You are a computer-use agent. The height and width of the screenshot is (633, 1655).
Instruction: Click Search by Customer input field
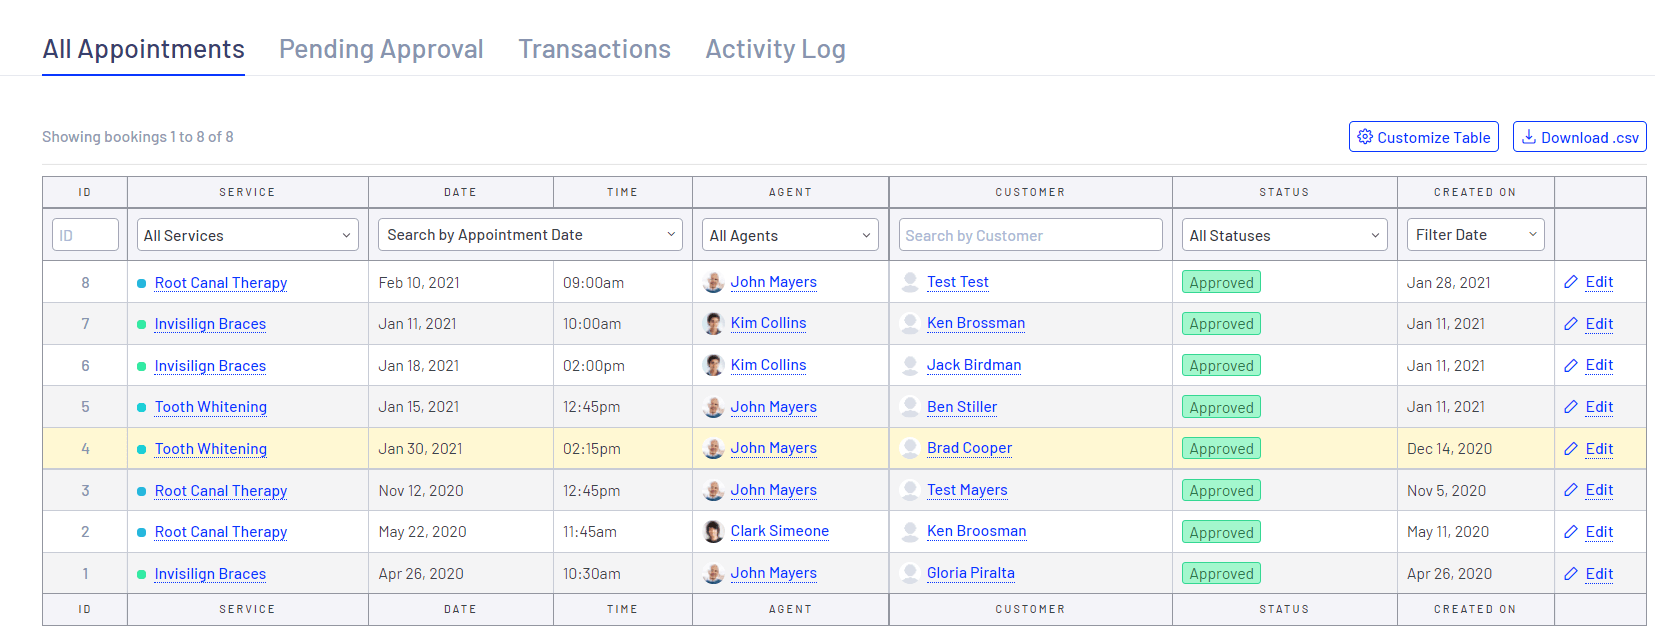coord(1030,235)
